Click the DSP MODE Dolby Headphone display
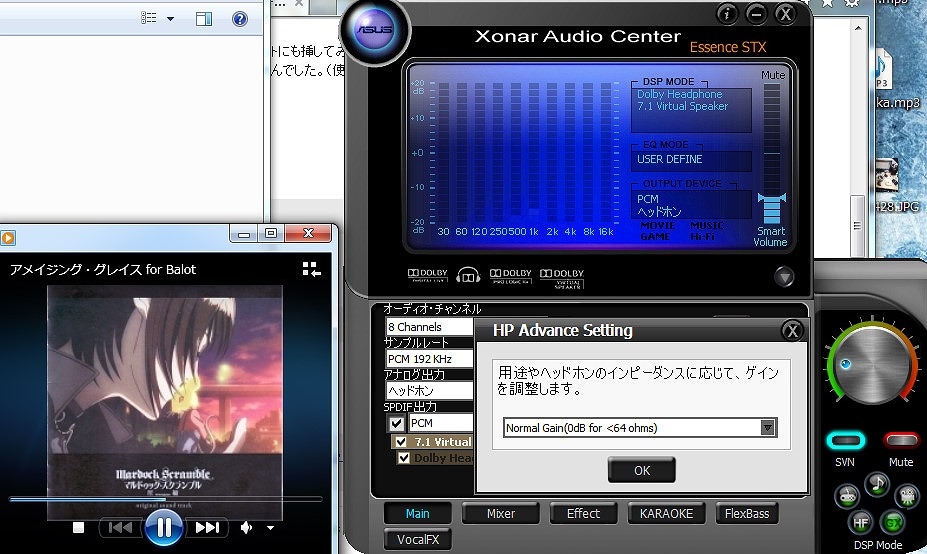The height and width of the screenshot is (554, 927). pos(691,110)
